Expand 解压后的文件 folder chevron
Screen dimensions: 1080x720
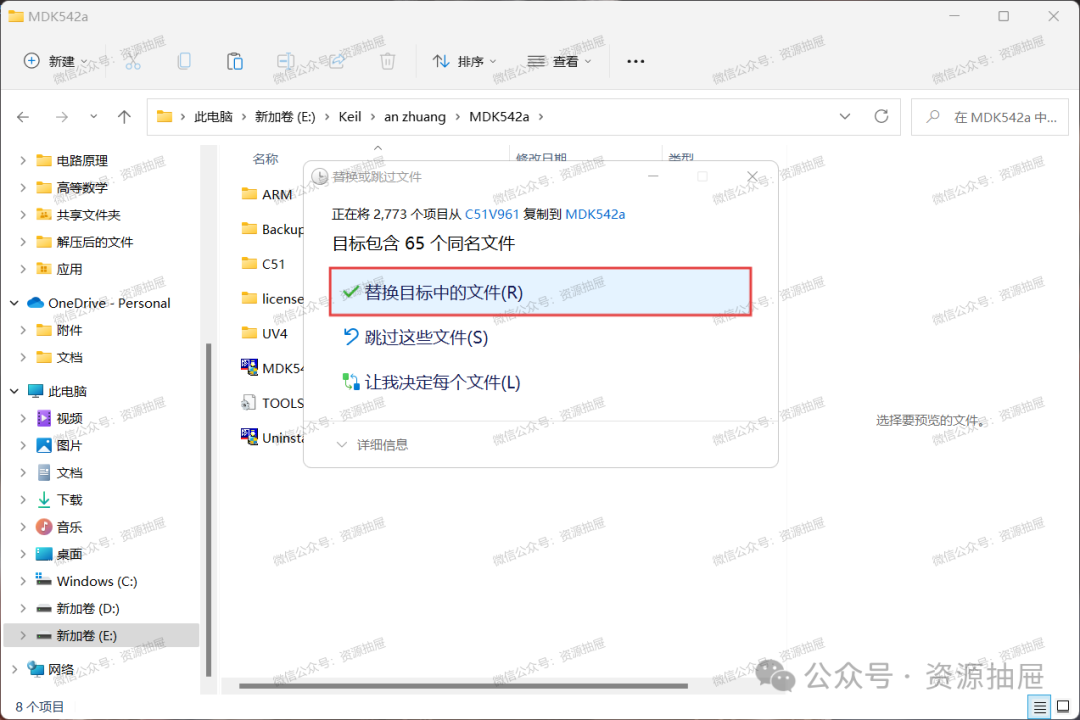pyautogui.click(x=23, y=242)
